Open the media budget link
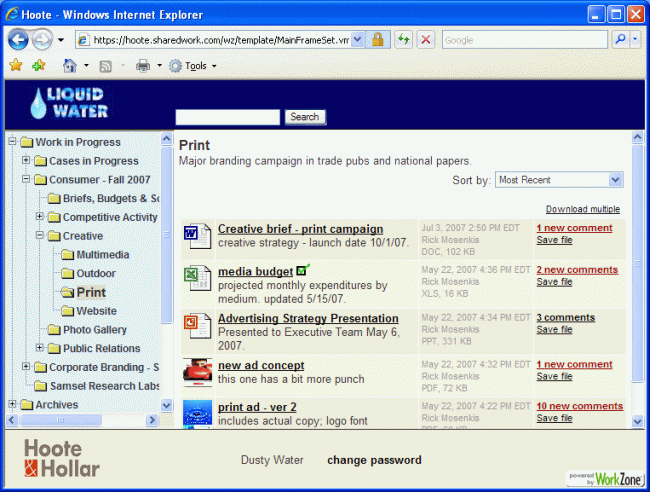The image size is (650, 492). [255, 271]
